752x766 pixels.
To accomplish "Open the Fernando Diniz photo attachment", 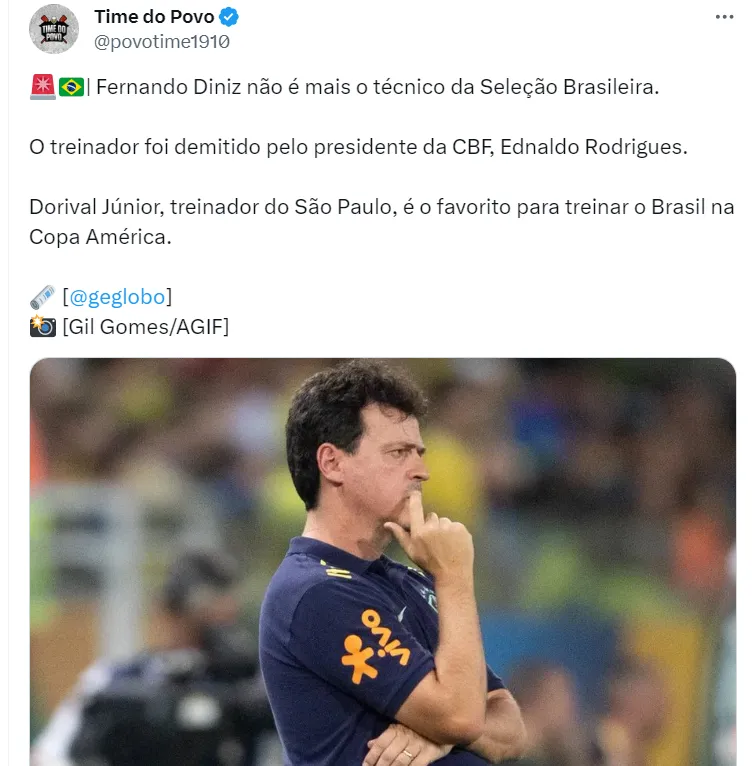I will [x=383, y=561].
